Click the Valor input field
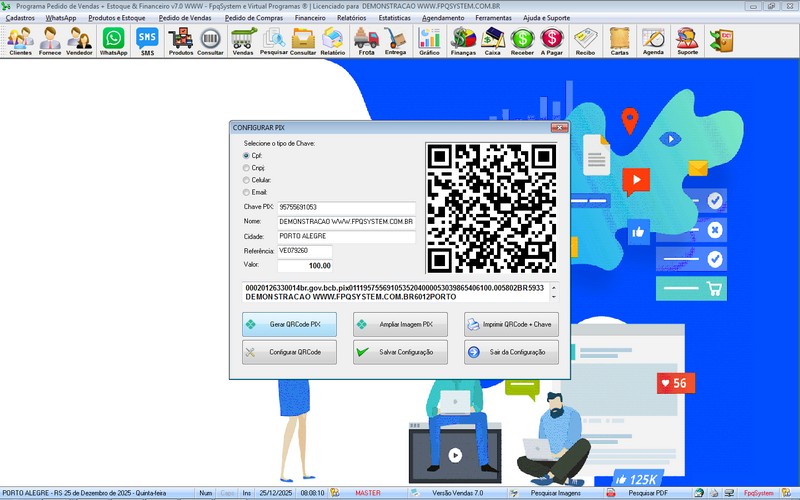The width and height of the screenshot is (800, 500). coord(305,266)
